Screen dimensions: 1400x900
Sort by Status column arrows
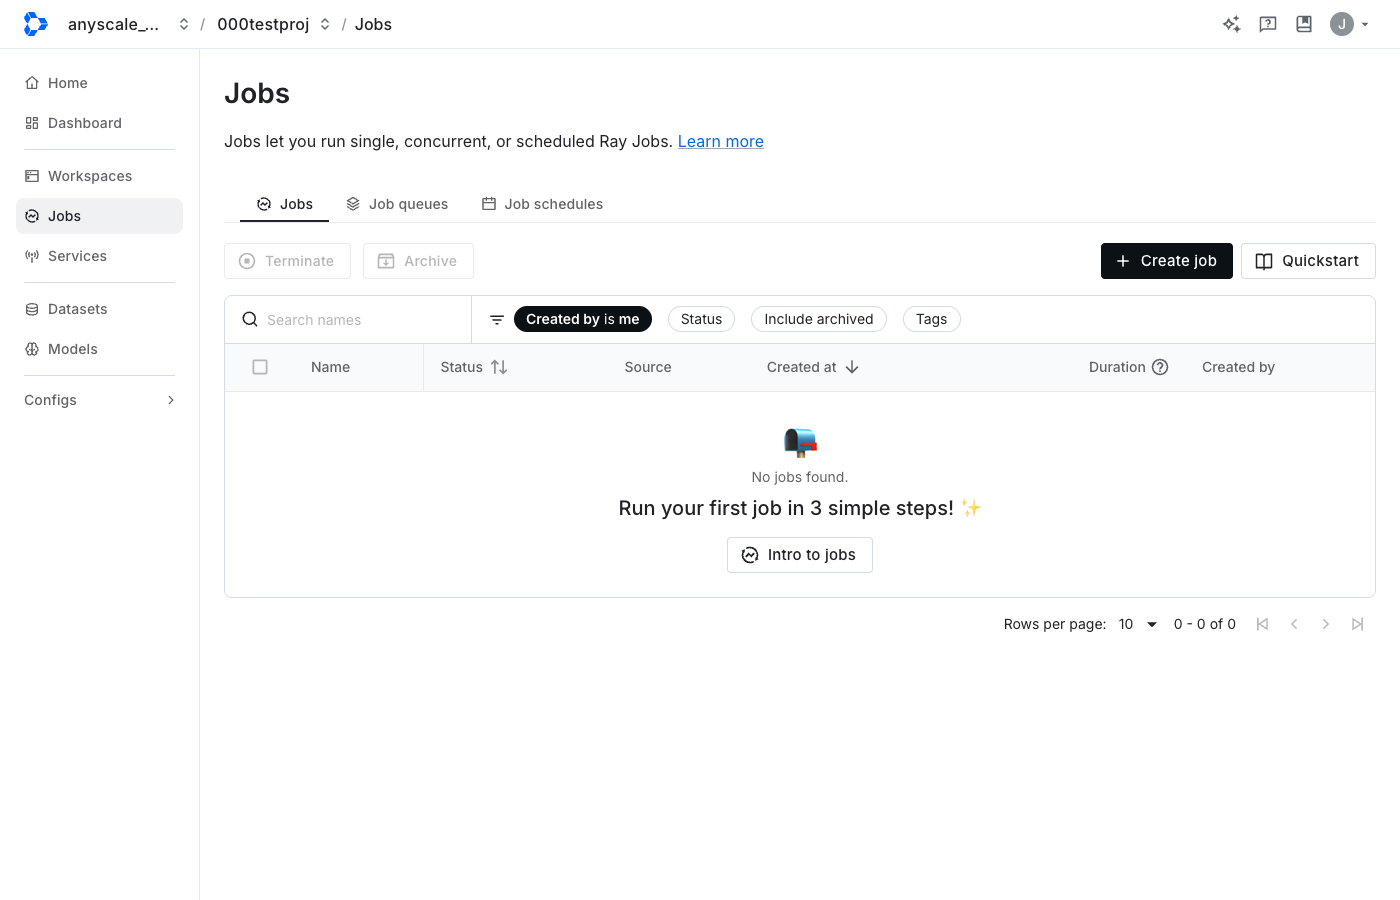pos(499,367)
